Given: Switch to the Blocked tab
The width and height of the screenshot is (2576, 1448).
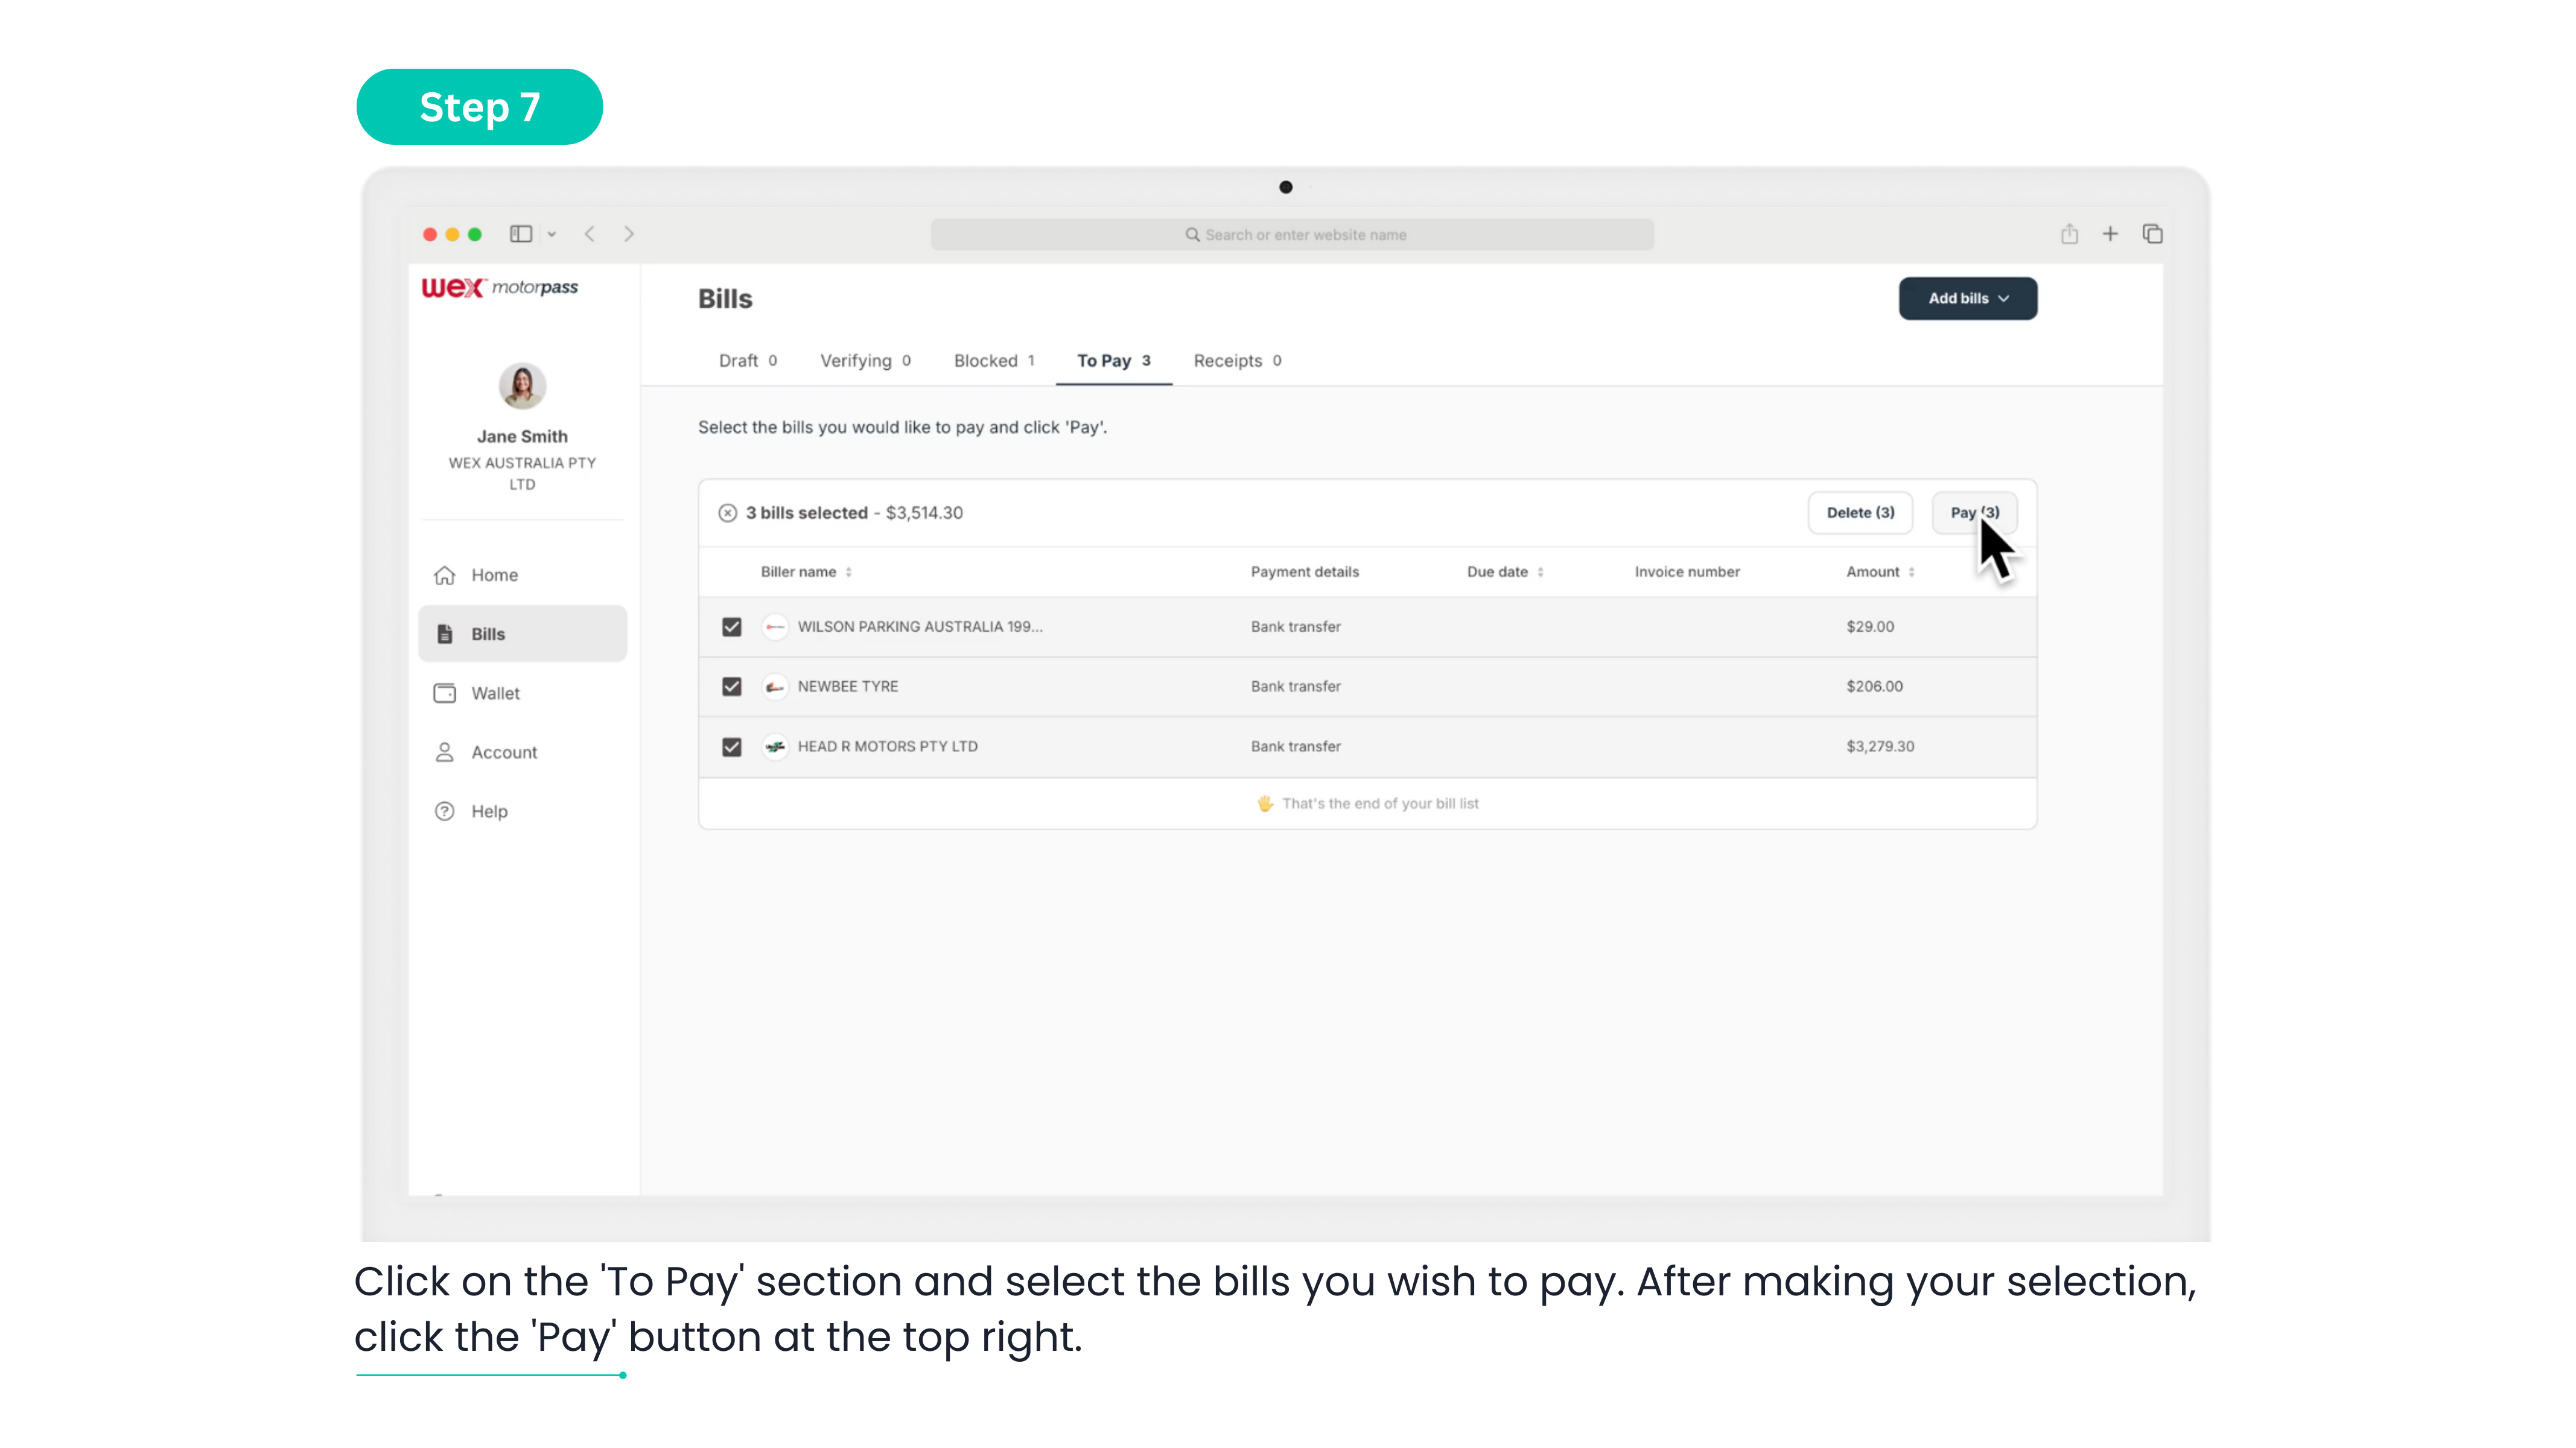Looking at the screenshot, I should pos(993,361).
